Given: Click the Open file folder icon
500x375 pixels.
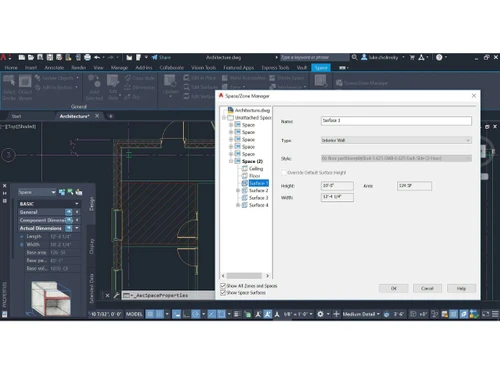Looking at the screenshot, I should pos(31,57).
